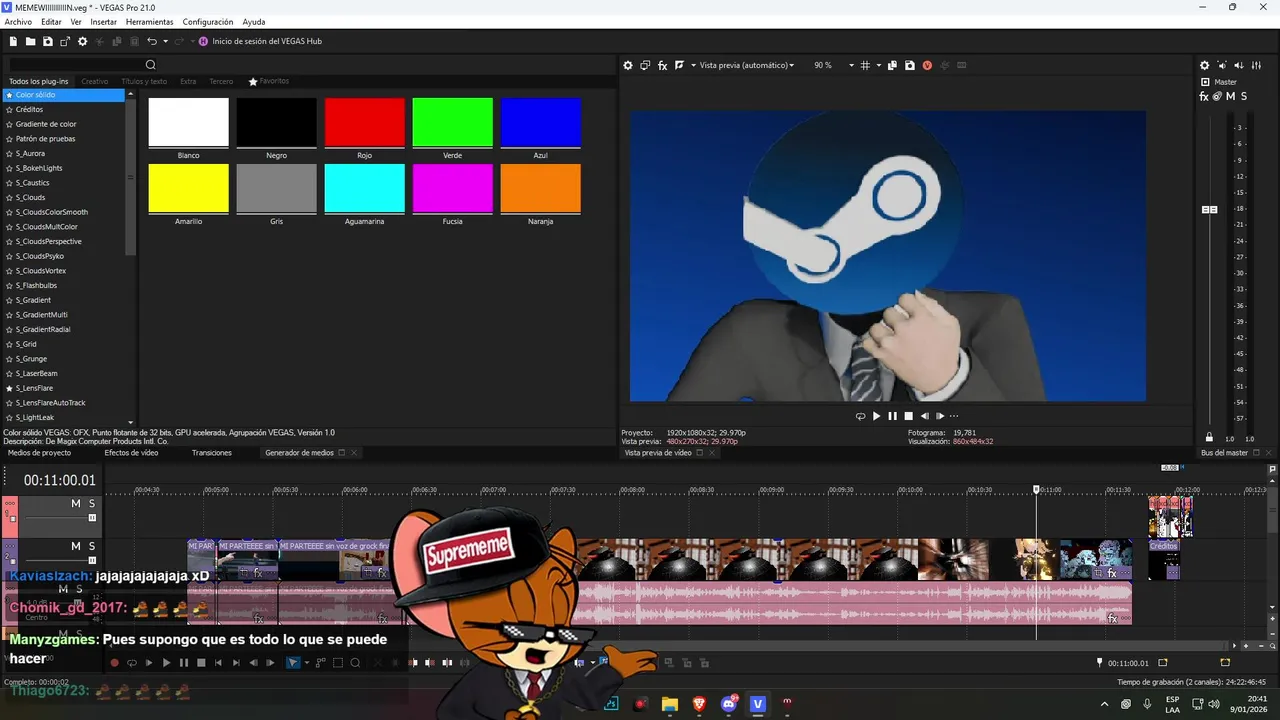Save the project with the disk icon

click(x=48, y=41)
